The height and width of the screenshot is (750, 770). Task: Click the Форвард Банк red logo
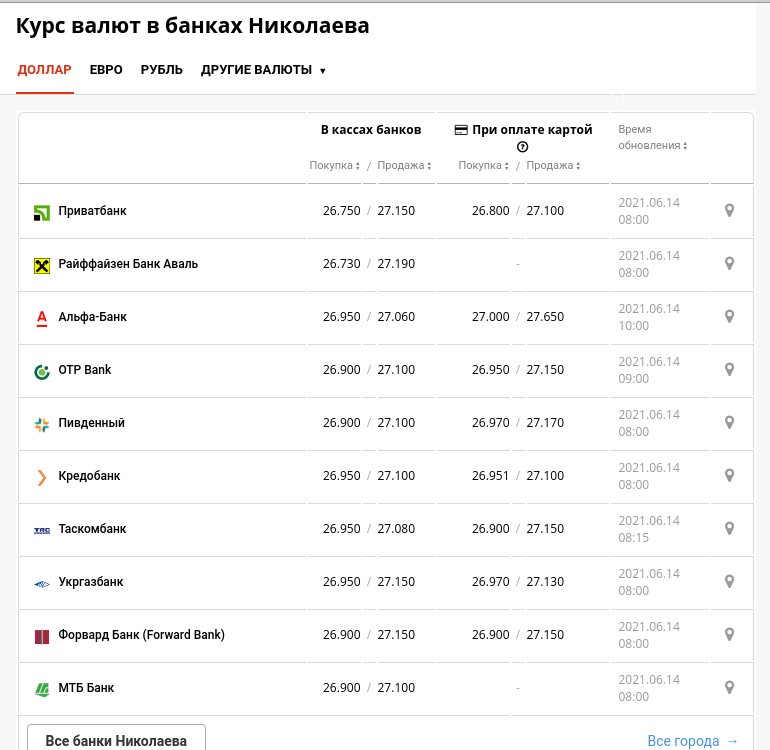[42, 637]
